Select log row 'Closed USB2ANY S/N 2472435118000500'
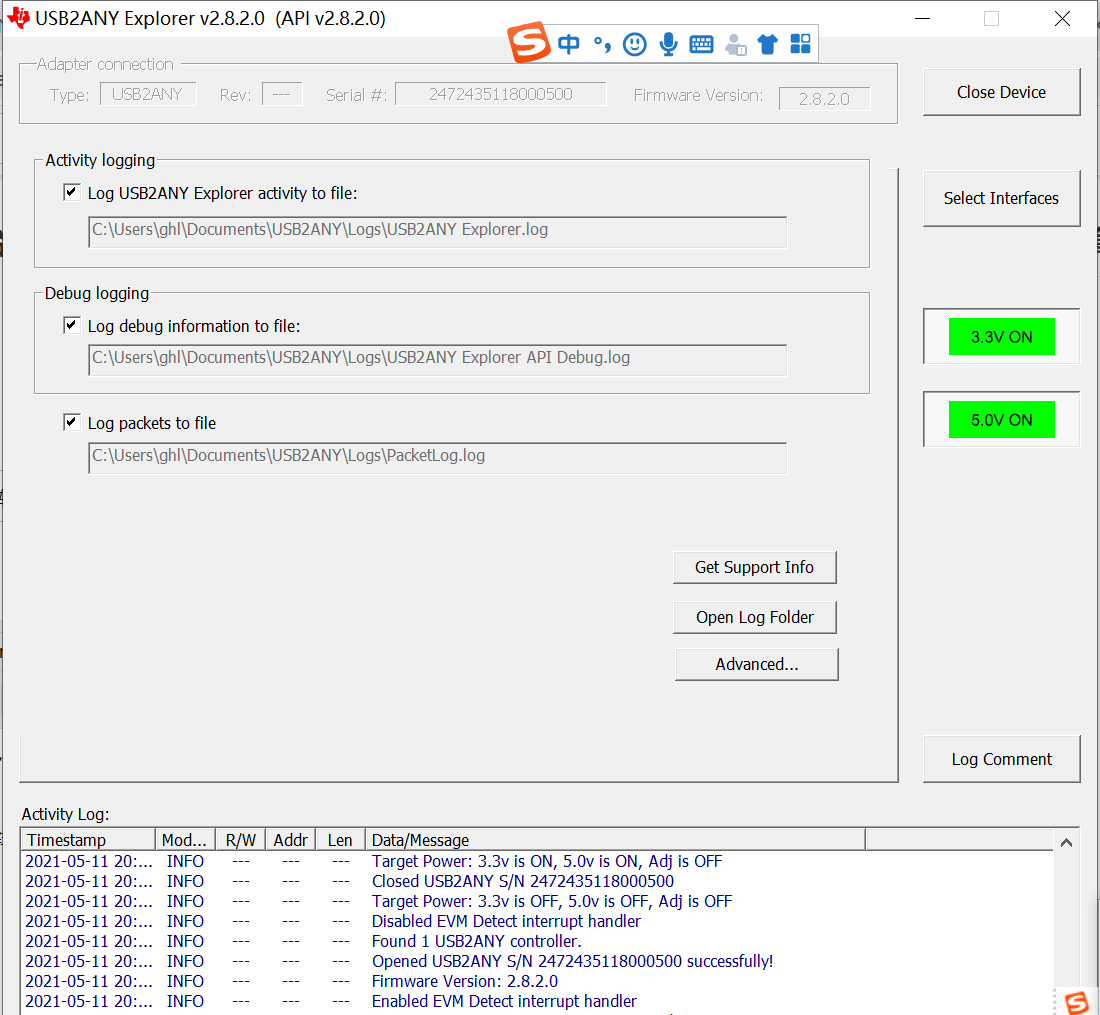 (537, 881)
